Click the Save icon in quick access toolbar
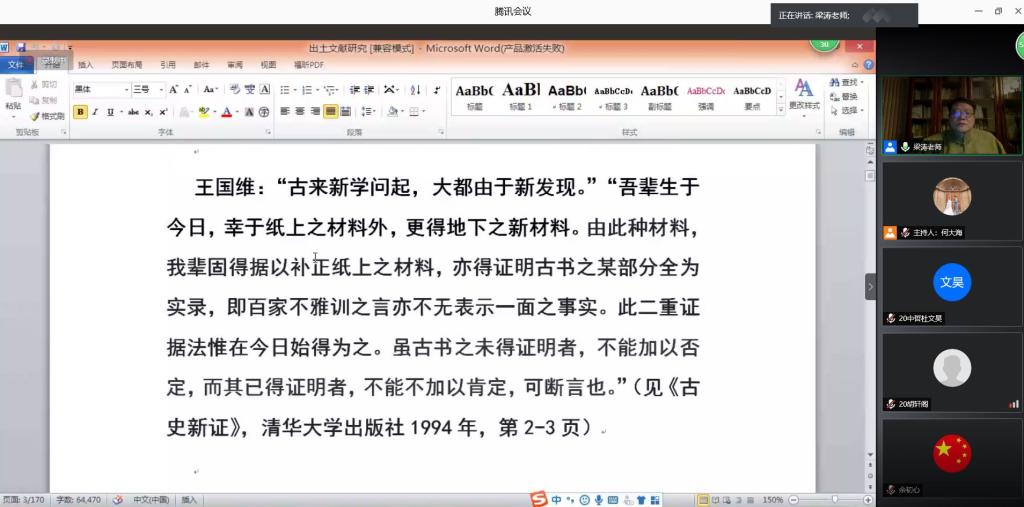 click(x=21, y=47)
